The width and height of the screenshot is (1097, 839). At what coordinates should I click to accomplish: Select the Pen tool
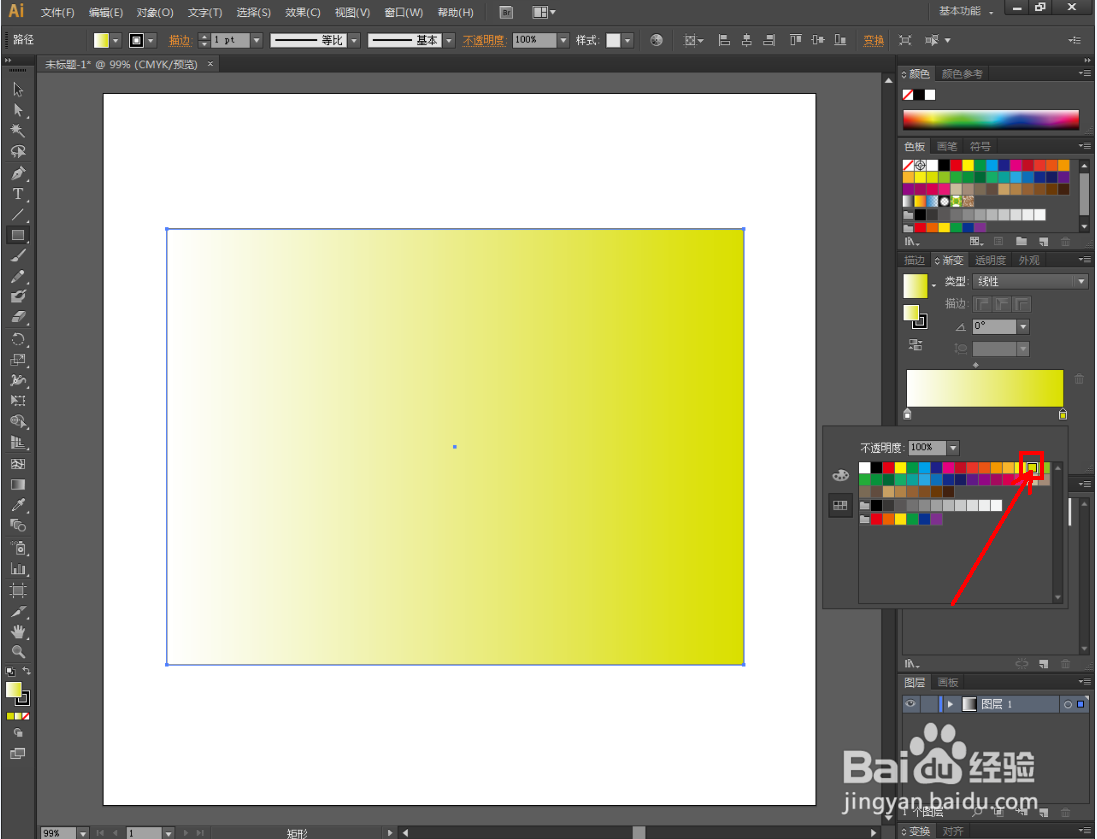(18, 174)
